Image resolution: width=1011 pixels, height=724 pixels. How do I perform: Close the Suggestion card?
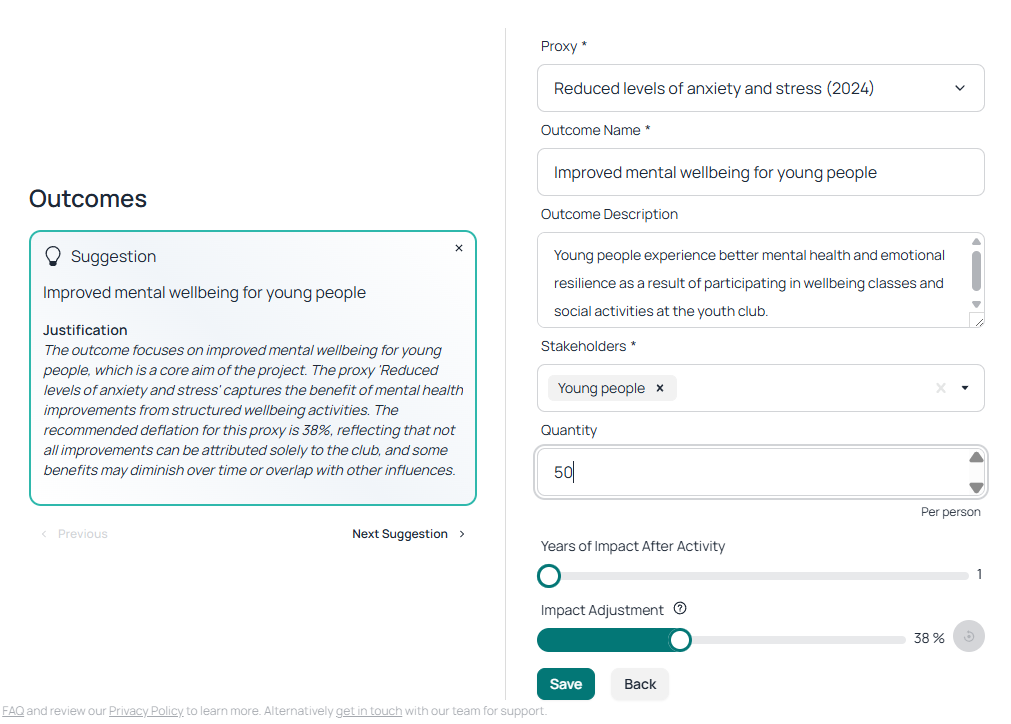coord(459,248)
